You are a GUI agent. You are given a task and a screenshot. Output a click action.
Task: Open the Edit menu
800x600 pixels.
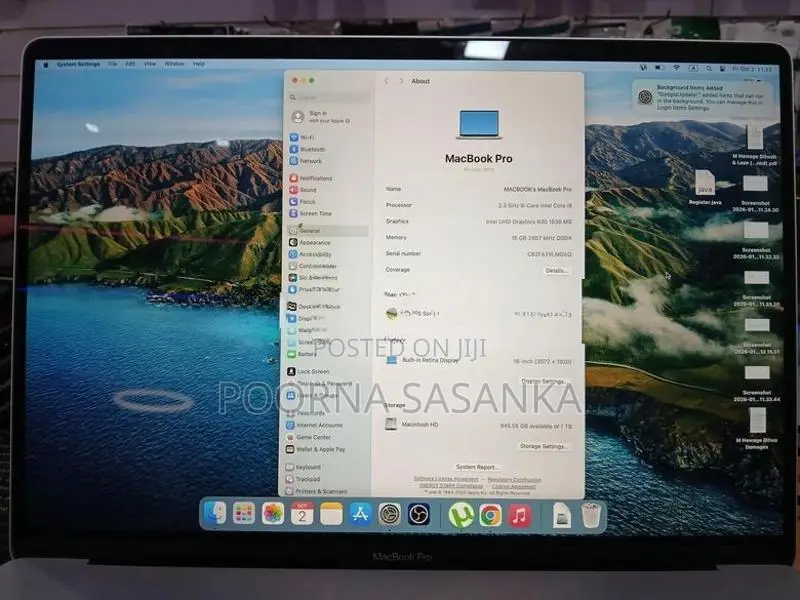[130, 64]
